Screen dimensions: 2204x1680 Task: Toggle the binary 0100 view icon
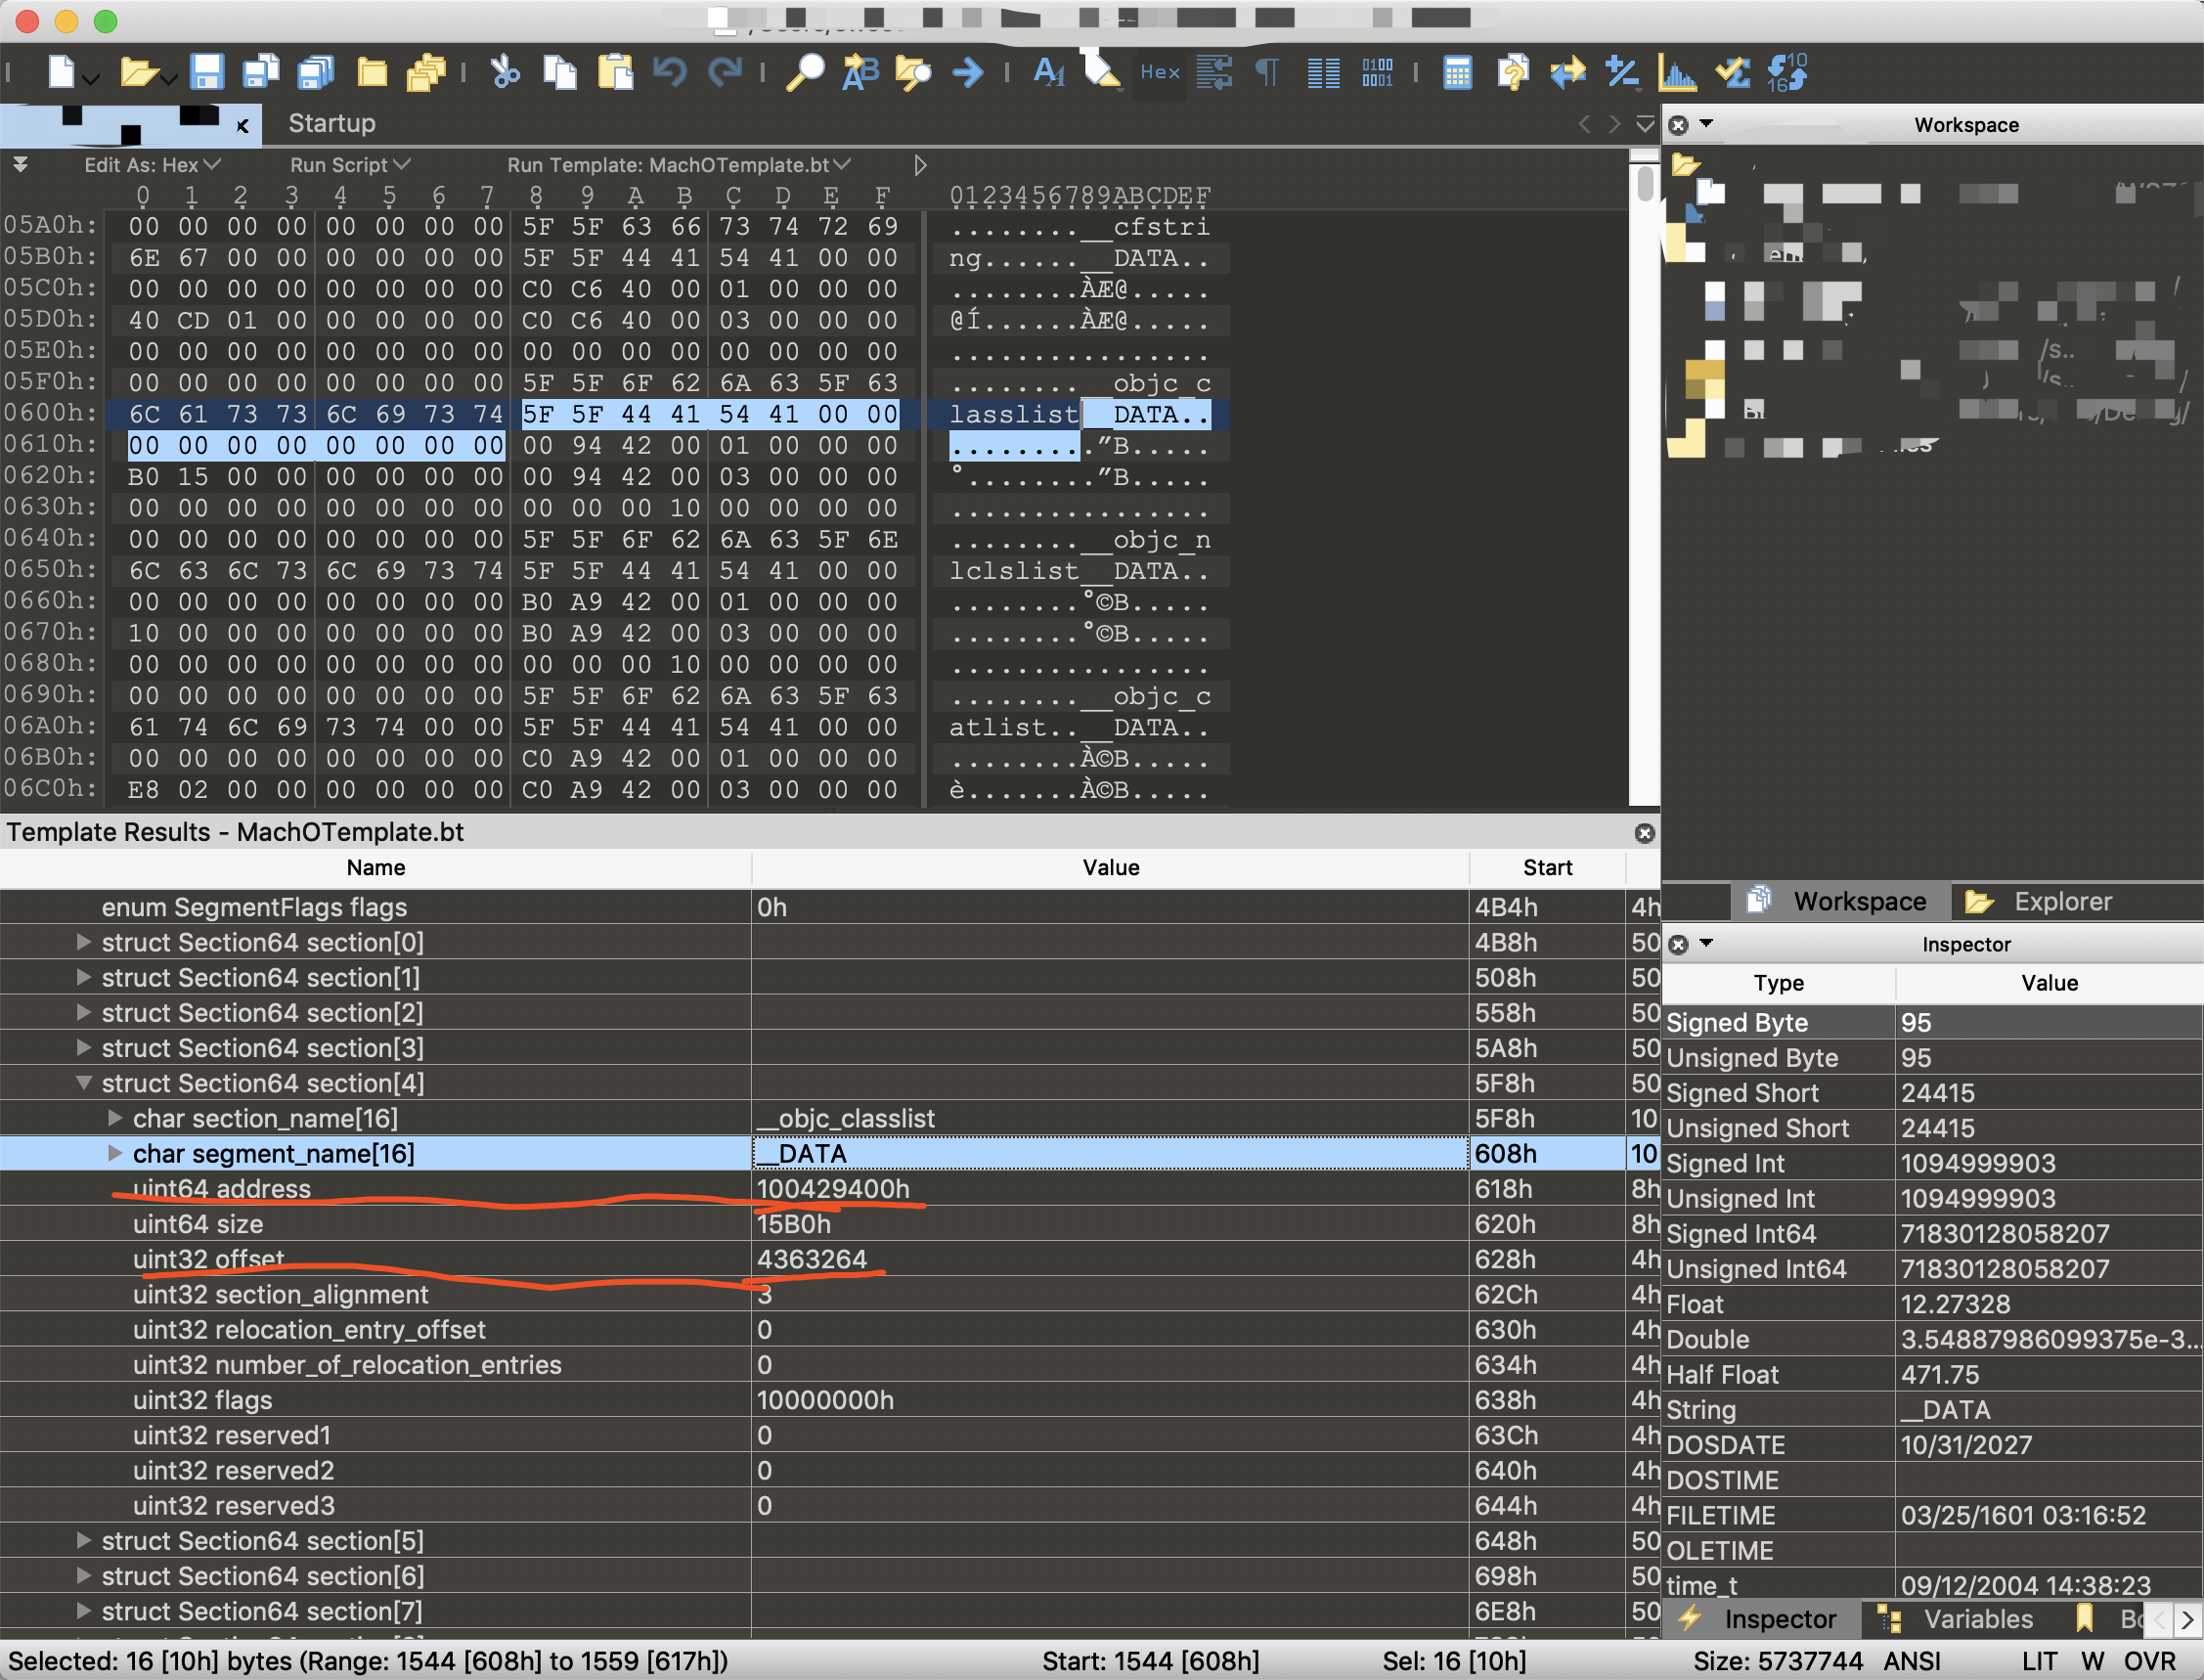[1377, 72]
